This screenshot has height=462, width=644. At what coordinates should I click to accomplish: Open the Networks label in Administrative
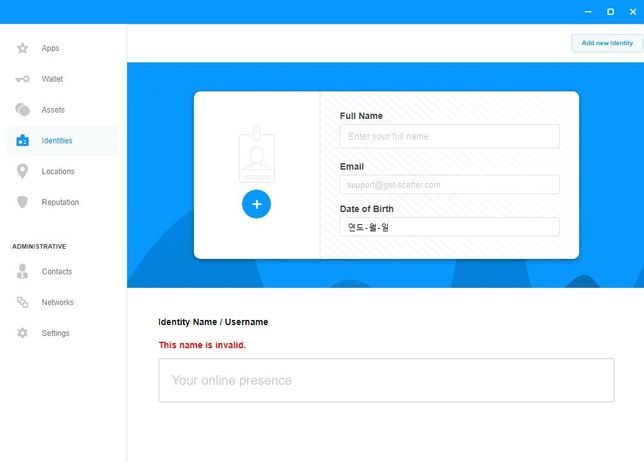pos(57,302)
